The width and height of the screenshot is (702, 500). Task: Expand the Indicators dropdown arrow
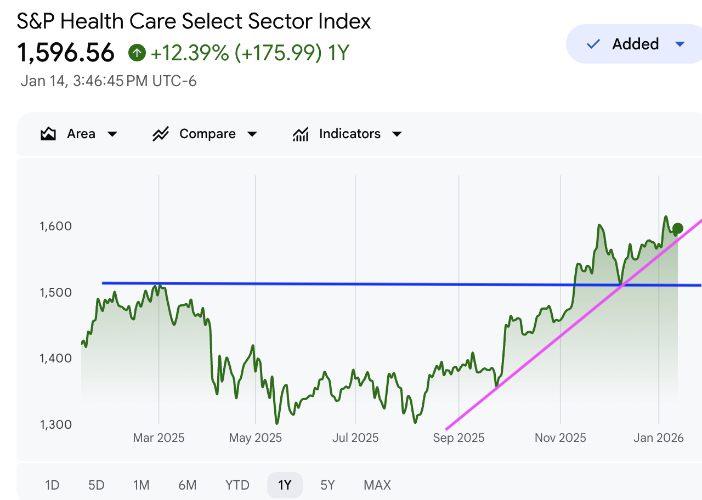point(397,134)
